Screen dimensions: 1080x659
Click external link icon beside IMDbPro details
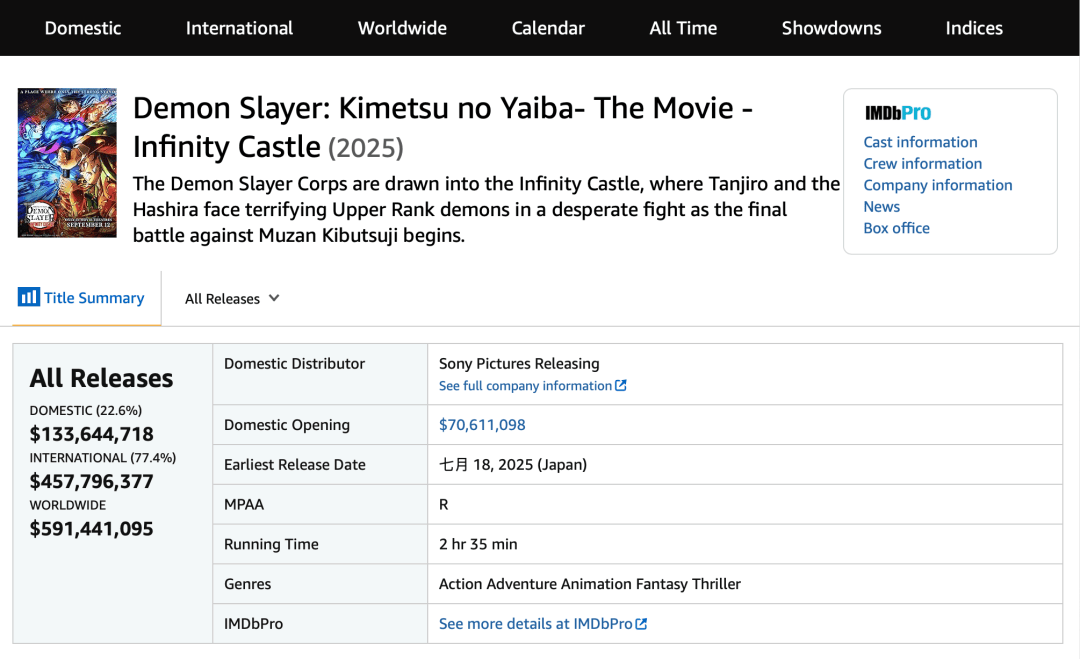coord(642,624)
